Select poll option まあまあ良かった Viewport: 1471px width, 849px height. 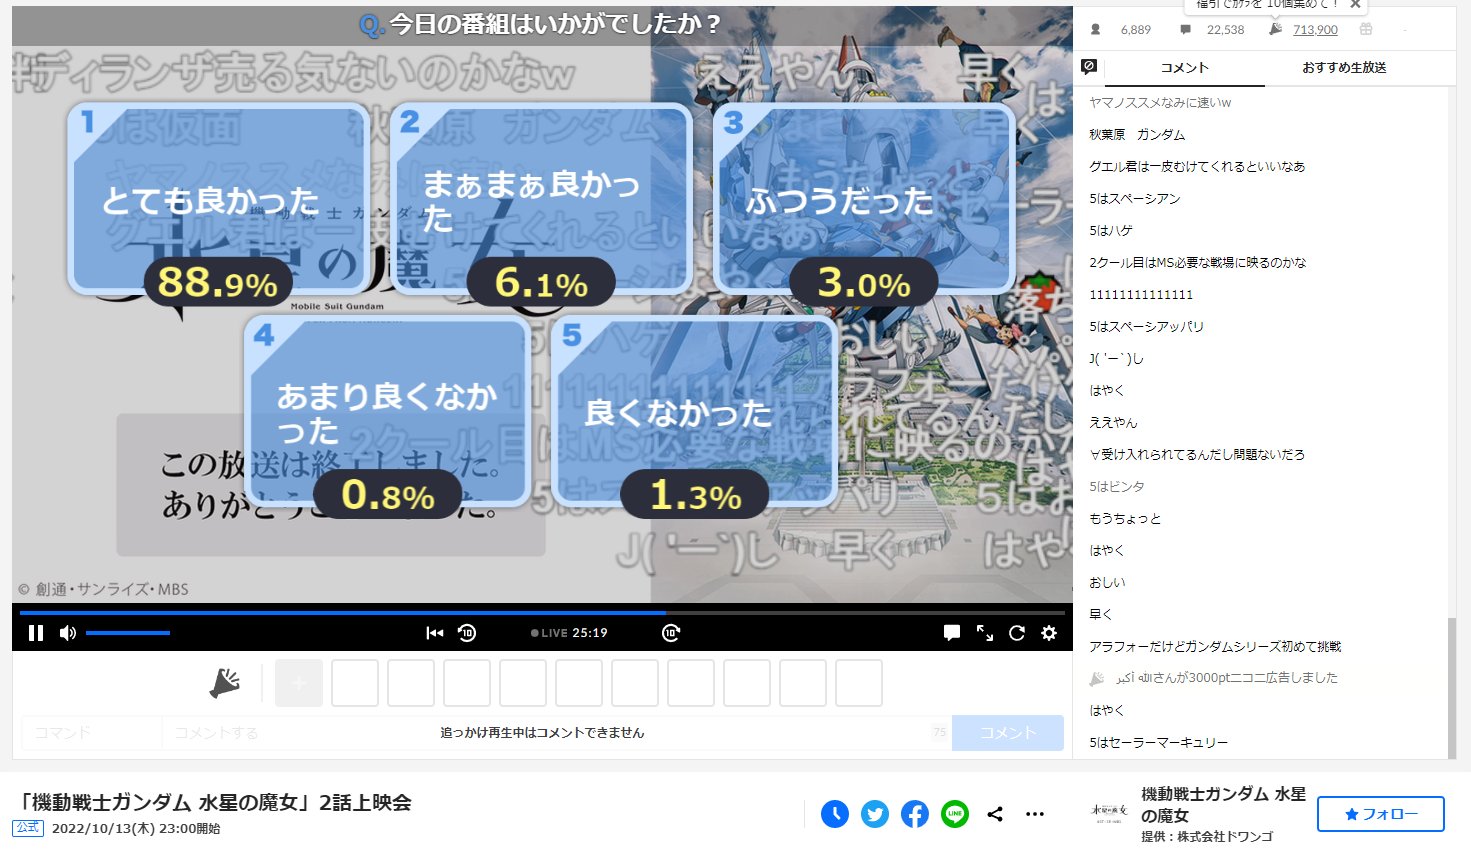click(541, 198)
